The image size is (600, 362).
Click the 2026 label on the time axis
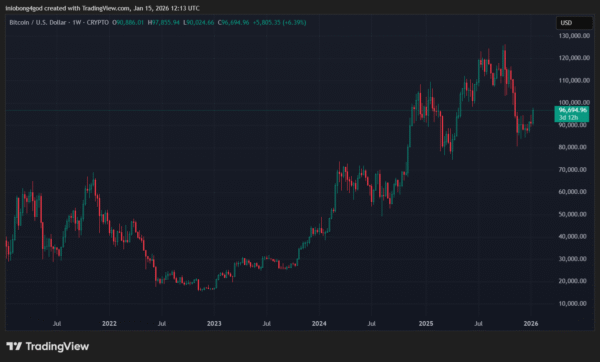pyautogui.click(x=531, y=324)
